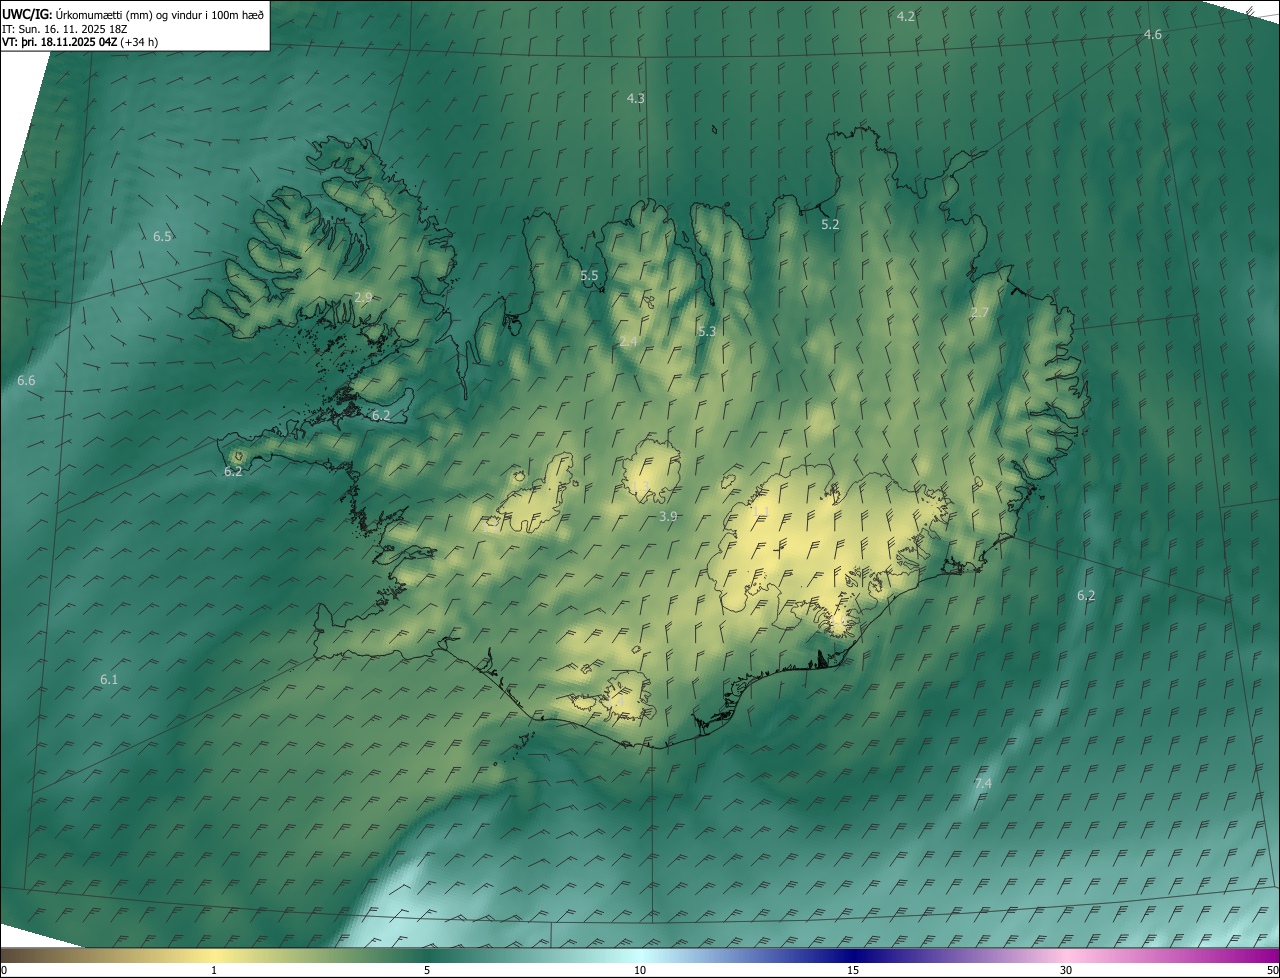The image size is (1280, 978).
Task: Click the 4.2 value label
Action: pyautogui.click(x=906, y=17)
